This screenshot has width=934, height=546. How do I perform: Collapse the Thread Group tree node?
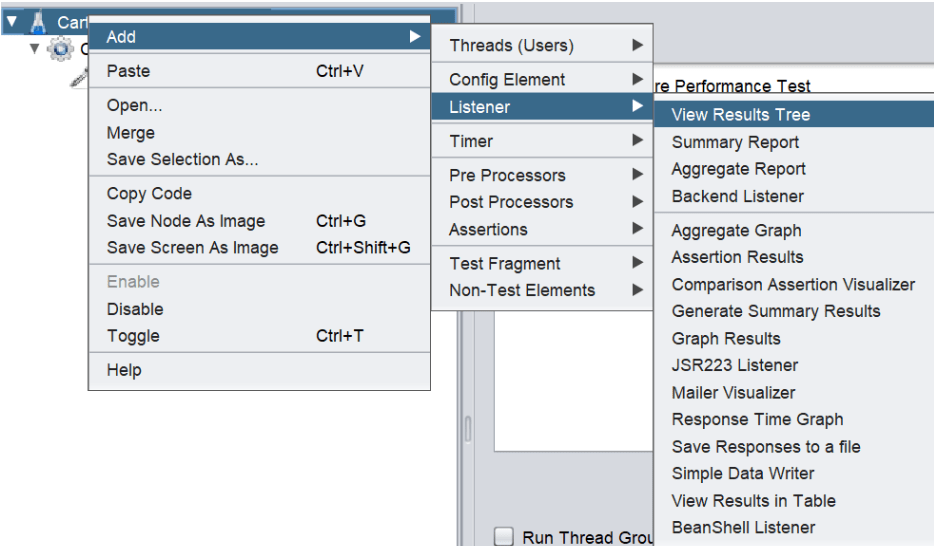pos(35,48)
